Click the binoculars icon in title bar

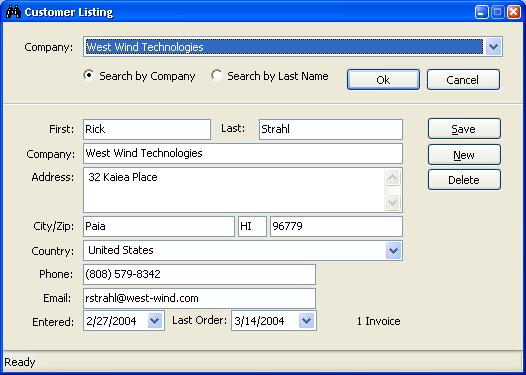point(13,12)
